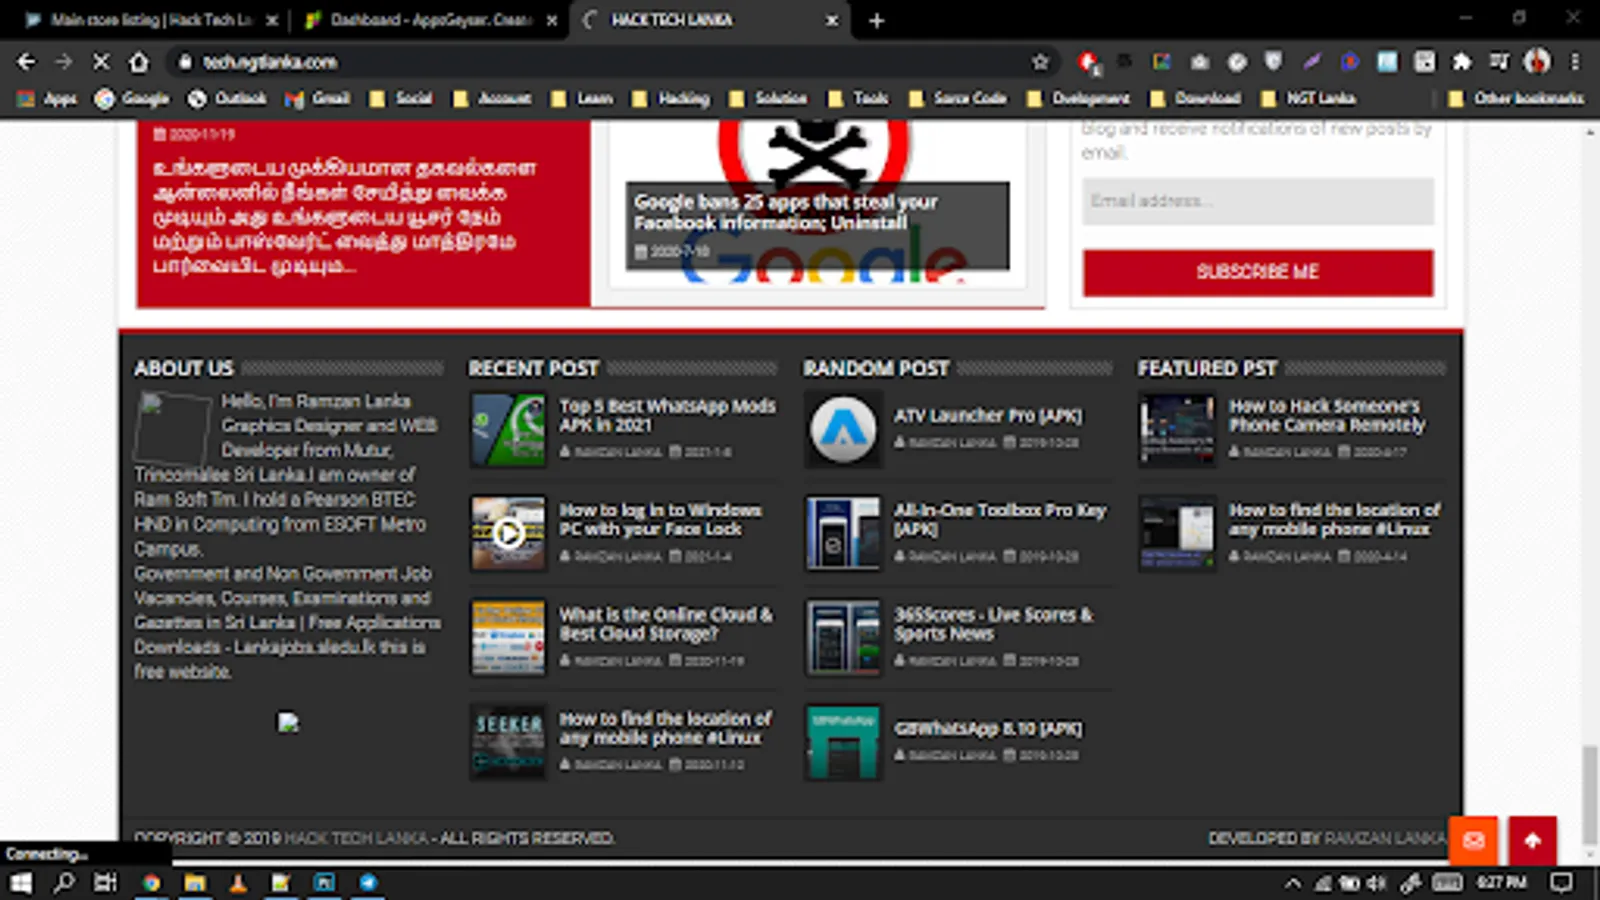Open 'ATV Launcher Pro [APK]' post
This screenshot has height=900, width=1600.
point(988,415)
